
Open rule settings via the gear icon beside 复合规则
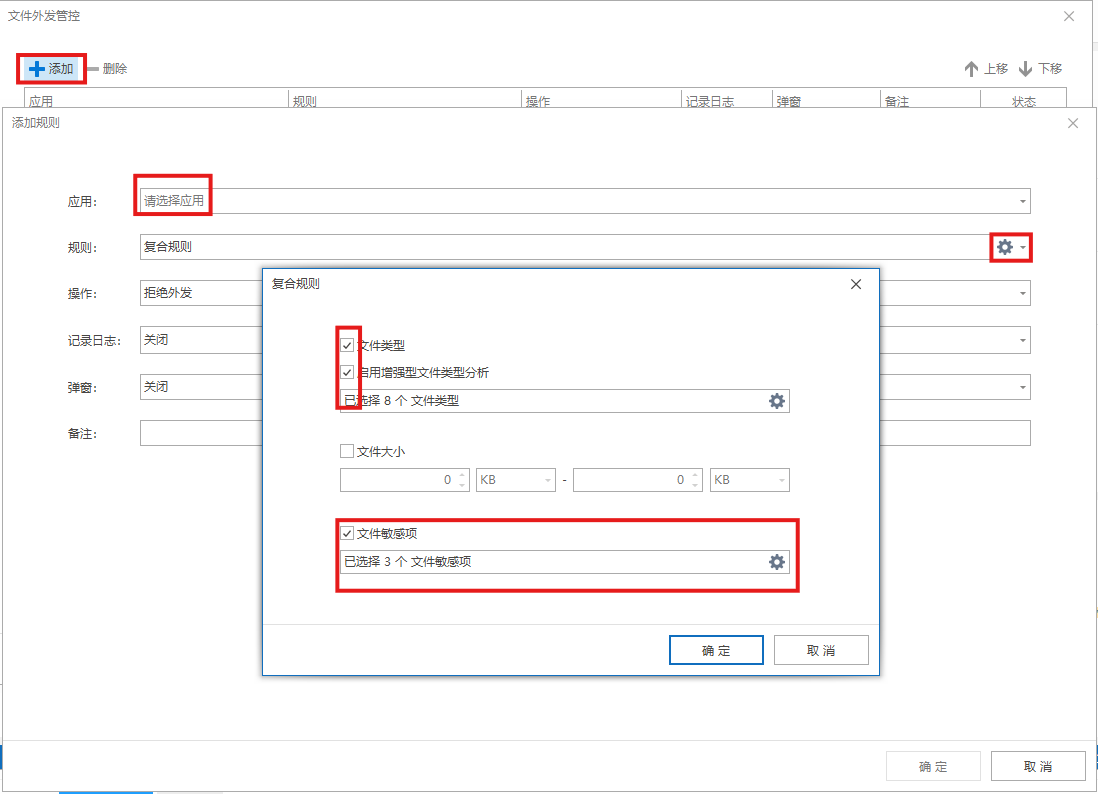point(1005,247)
